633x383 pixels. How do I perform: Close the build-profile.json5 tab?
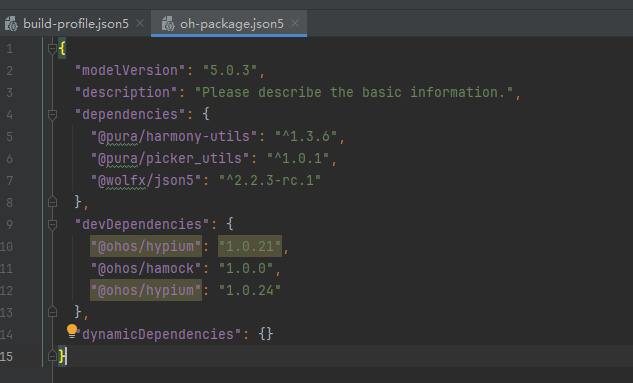[x=140, y=23]
